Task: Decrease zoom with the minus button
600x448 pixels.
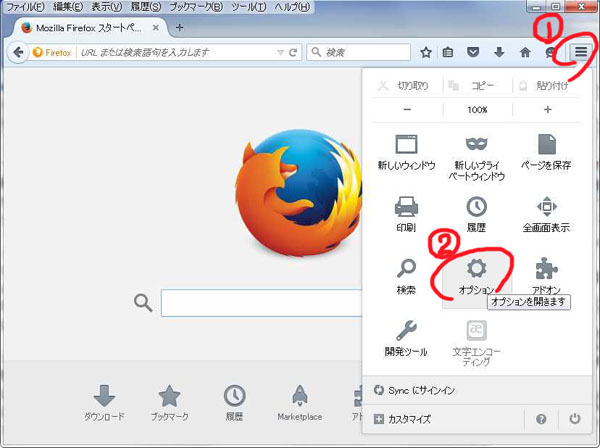Action: tap(407, 109)
